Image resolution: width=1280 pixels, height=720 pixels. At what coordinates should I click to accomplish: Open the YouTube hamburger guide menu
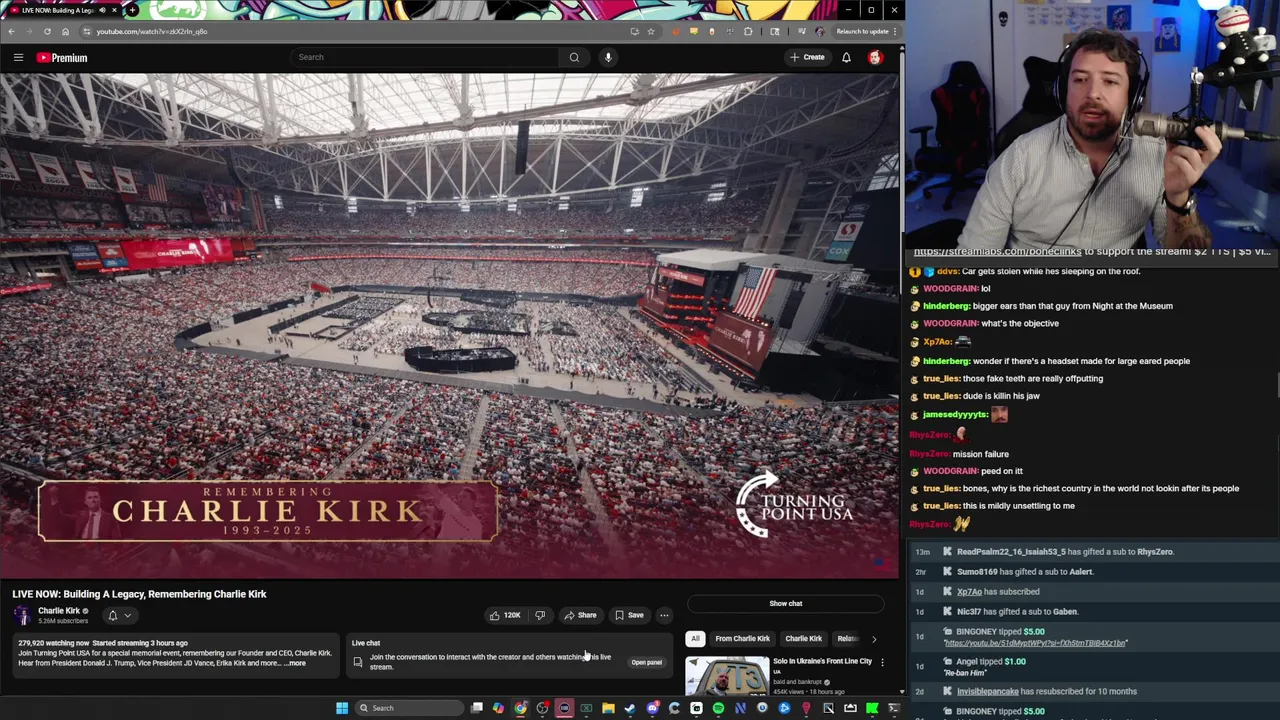coord(18,57)
